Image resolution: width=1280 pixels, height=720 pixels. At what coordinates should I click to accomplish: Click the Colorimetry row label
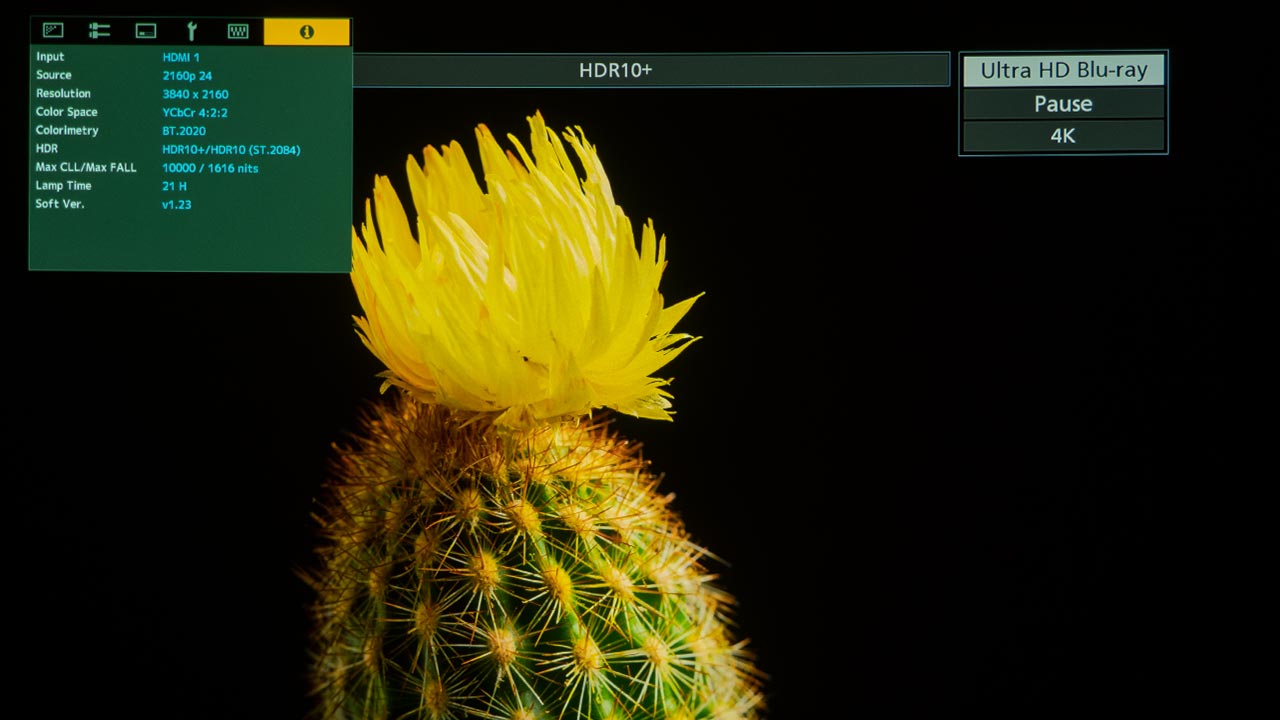click(67, 131)
